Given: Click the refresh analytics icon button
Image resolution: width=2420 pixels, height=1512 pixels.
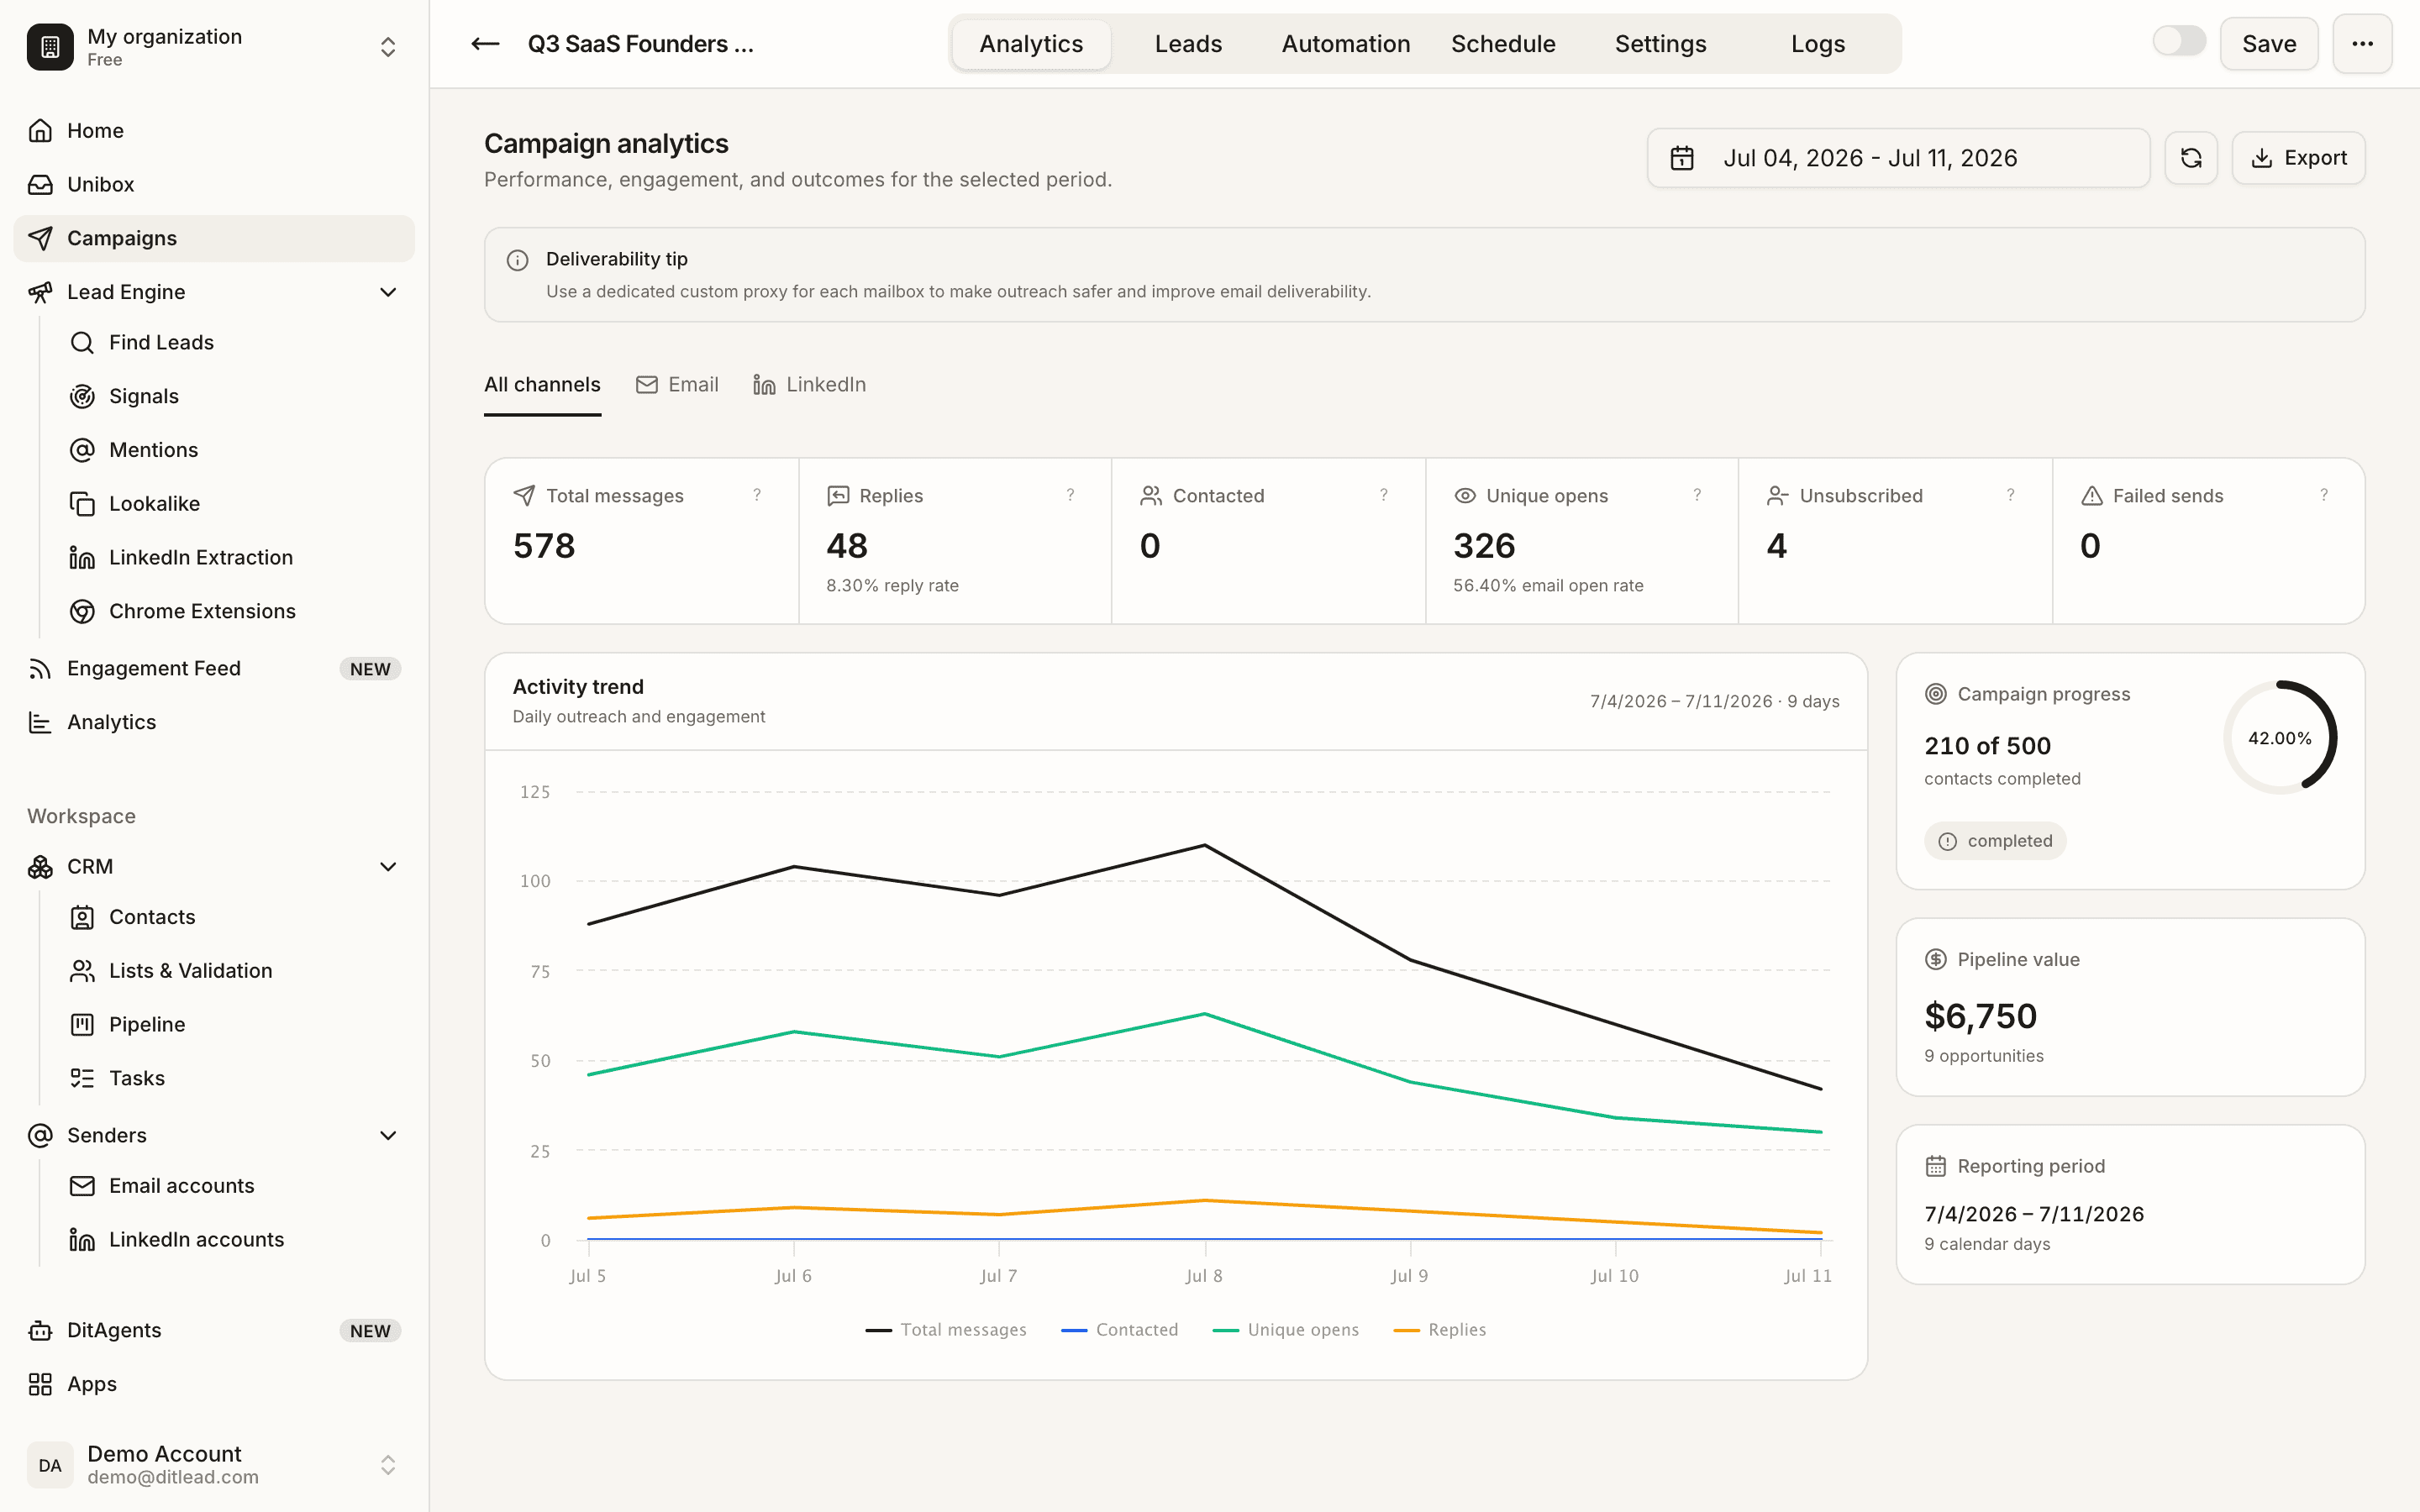Looking at the screenshot, I should tap(2191, 158).
